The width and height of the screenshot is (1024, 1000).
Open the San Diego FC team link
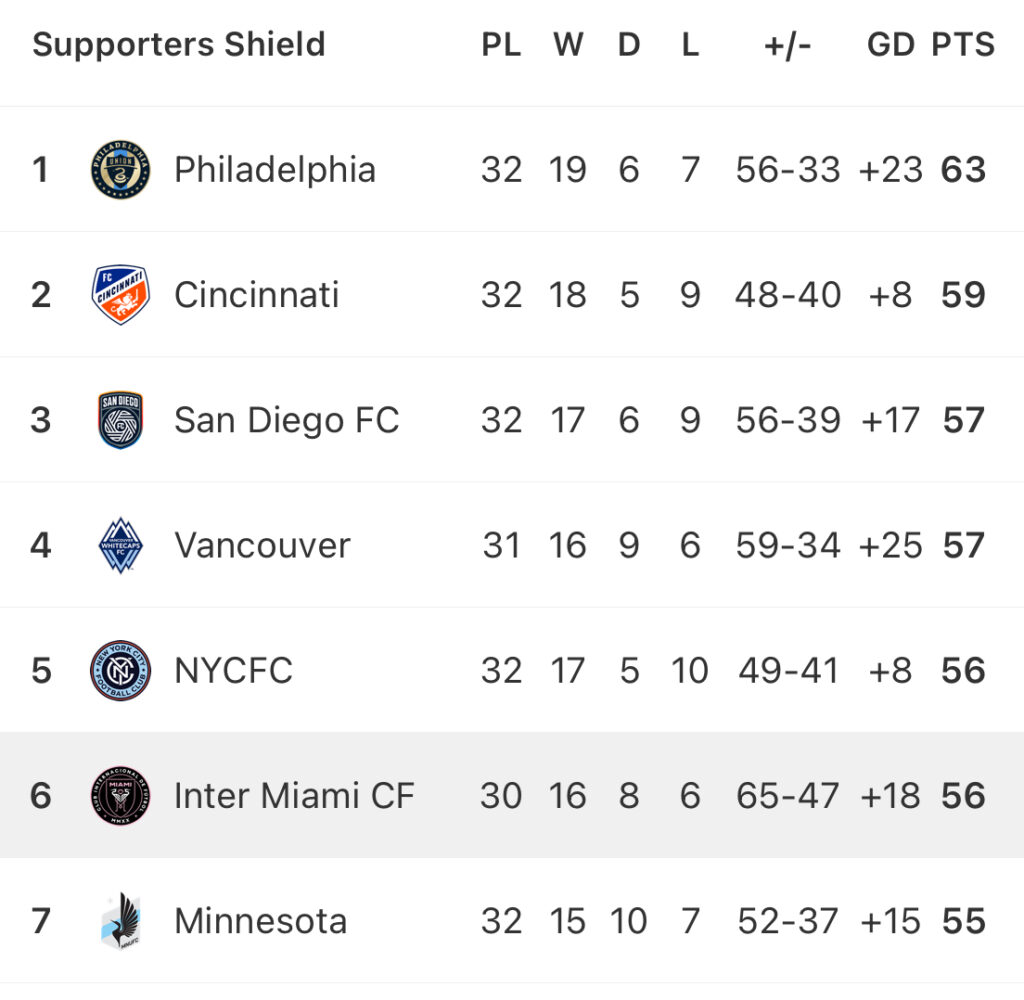tap(287, 420)
